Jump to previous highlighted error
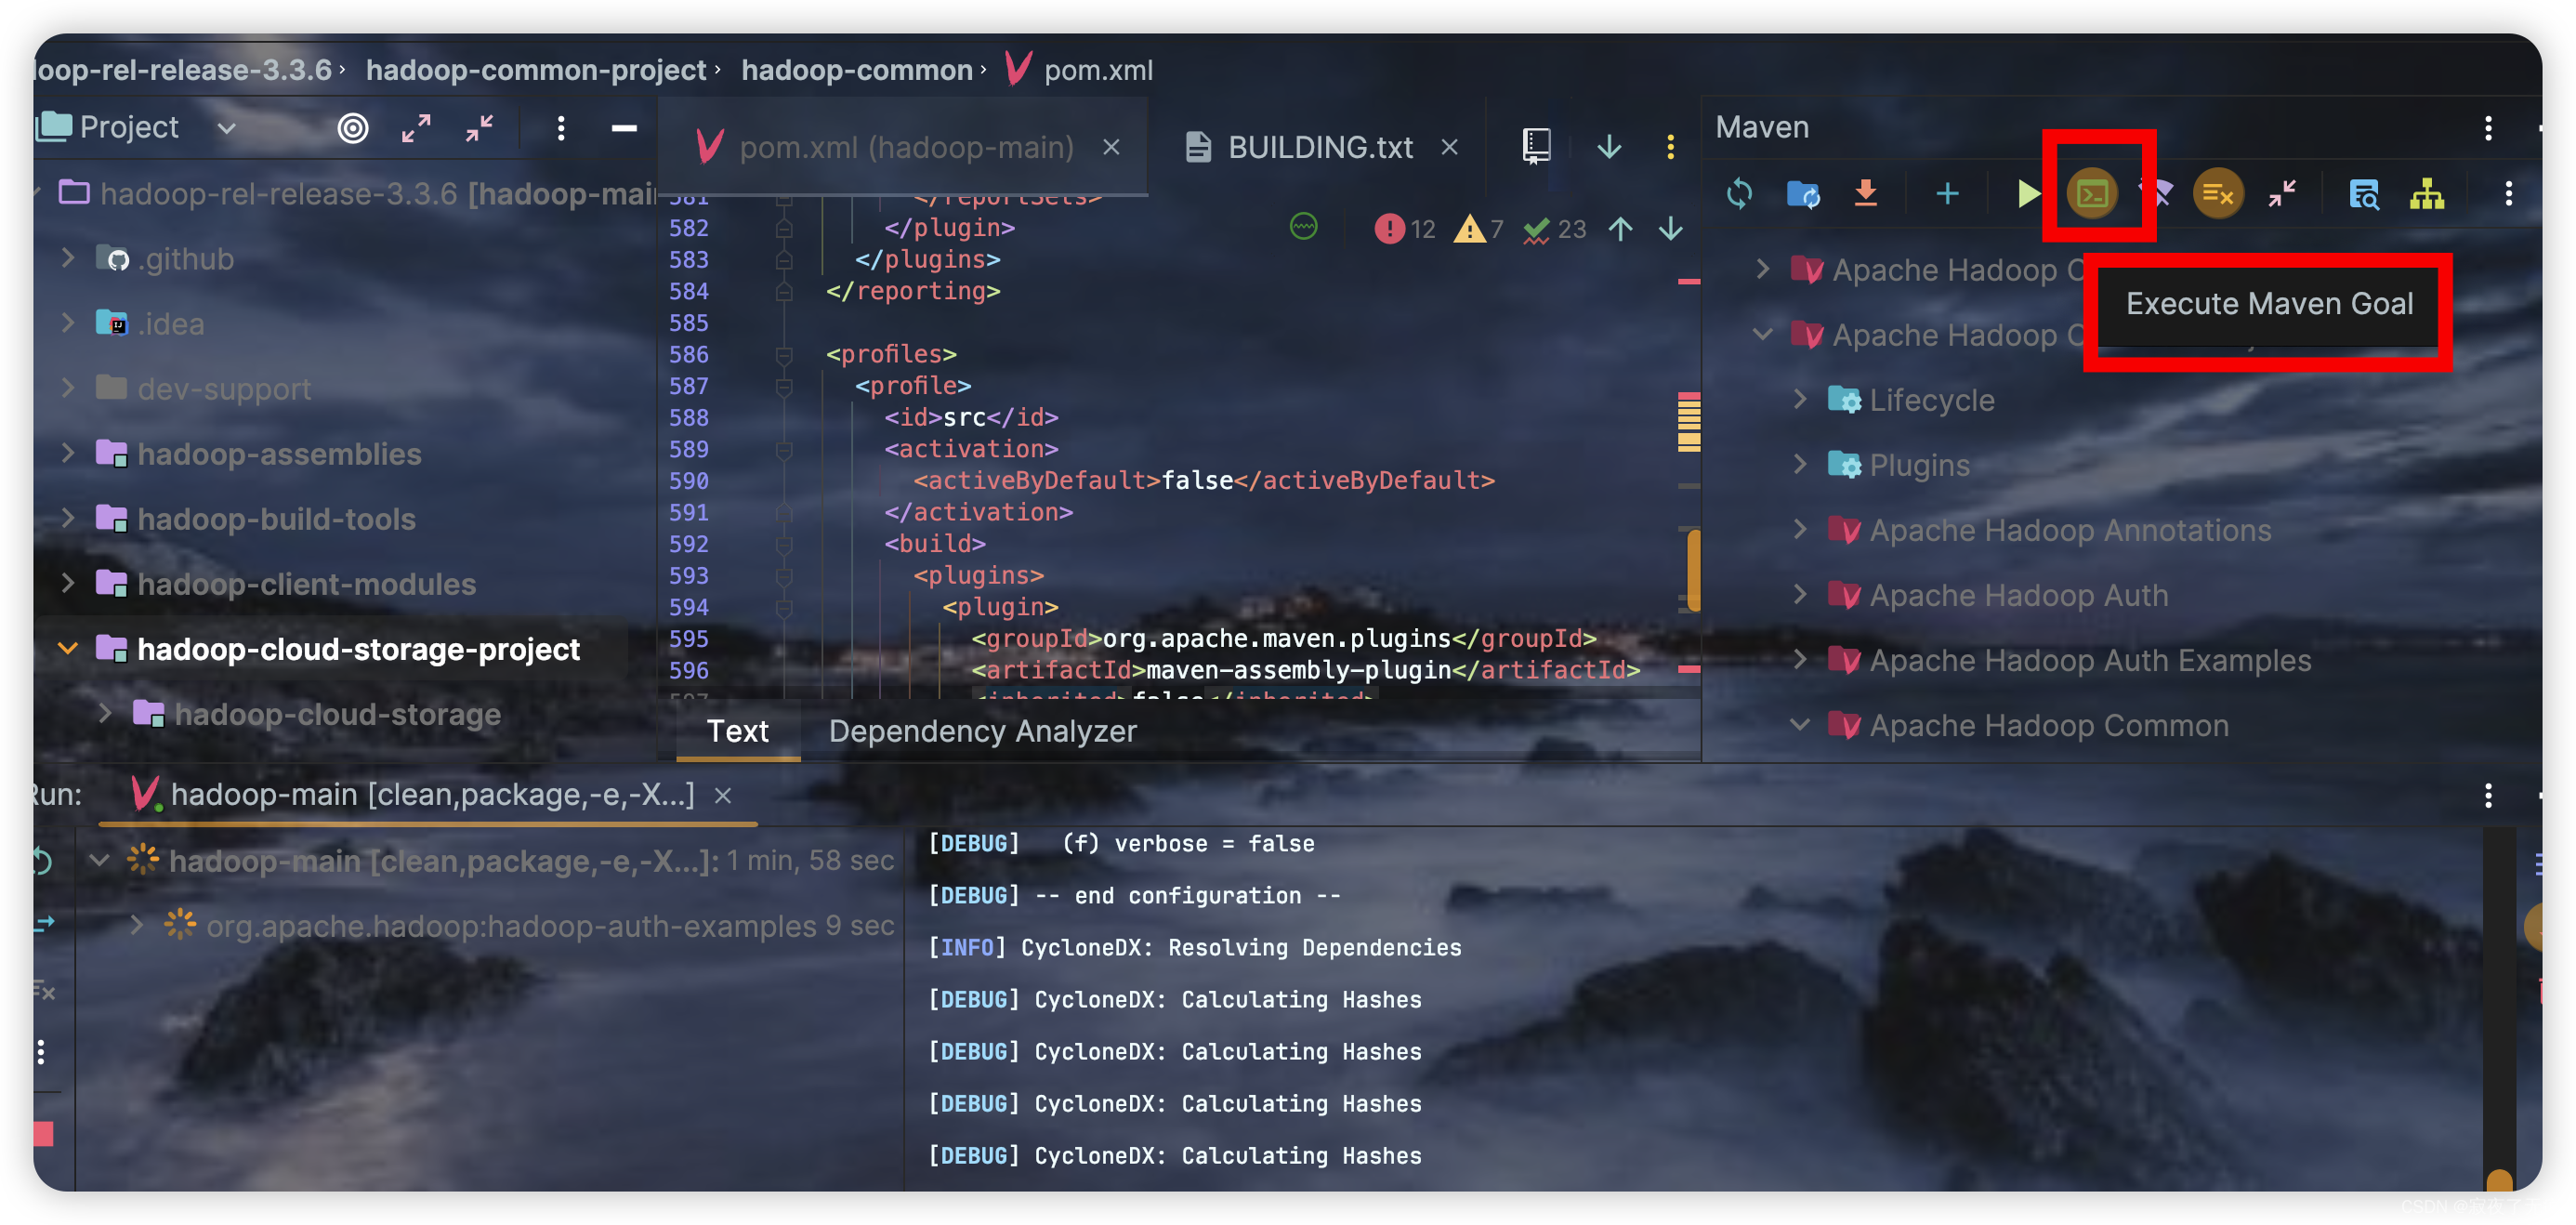2576x1225 pixels. click(1621, 229)
